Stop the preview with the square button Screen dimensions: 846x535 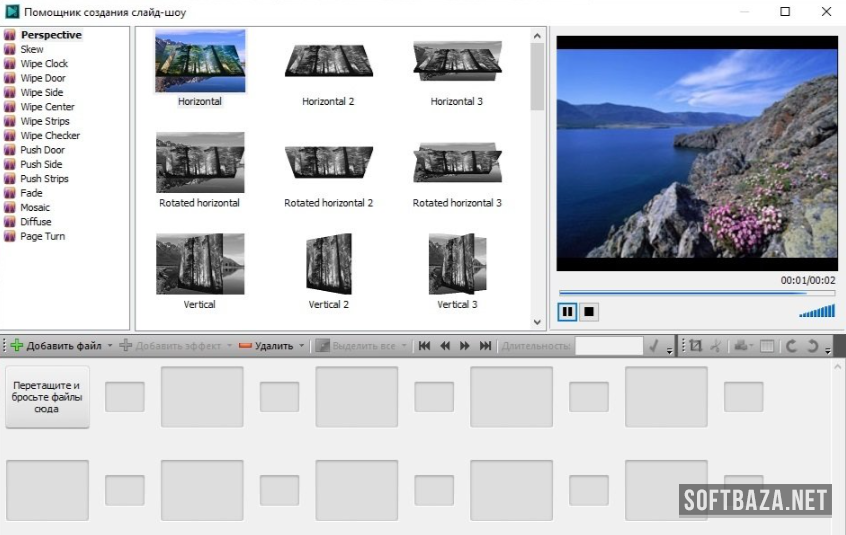590,312
